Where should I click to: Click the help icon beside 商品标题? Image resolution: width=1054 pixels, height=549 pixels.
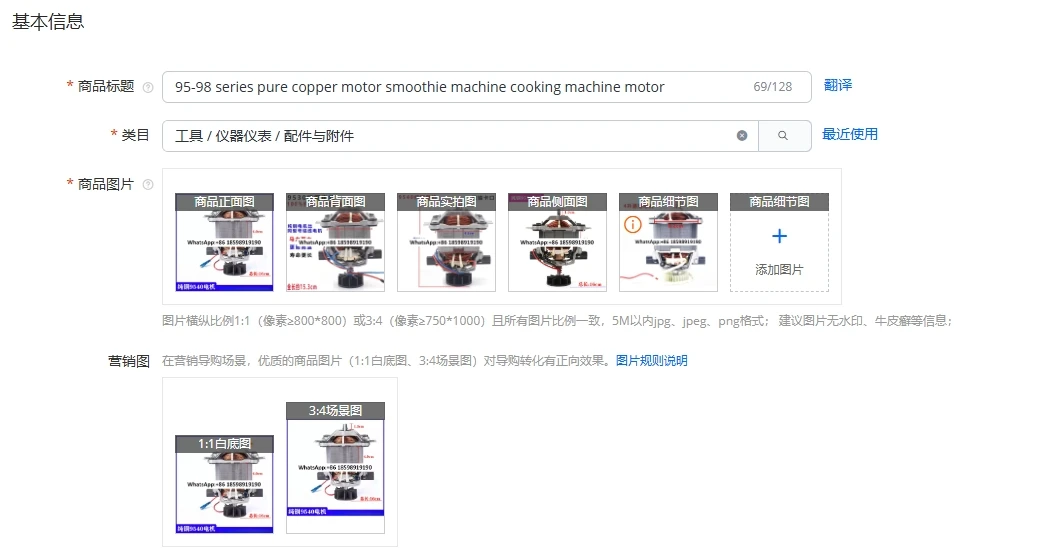tap(148, 87)
